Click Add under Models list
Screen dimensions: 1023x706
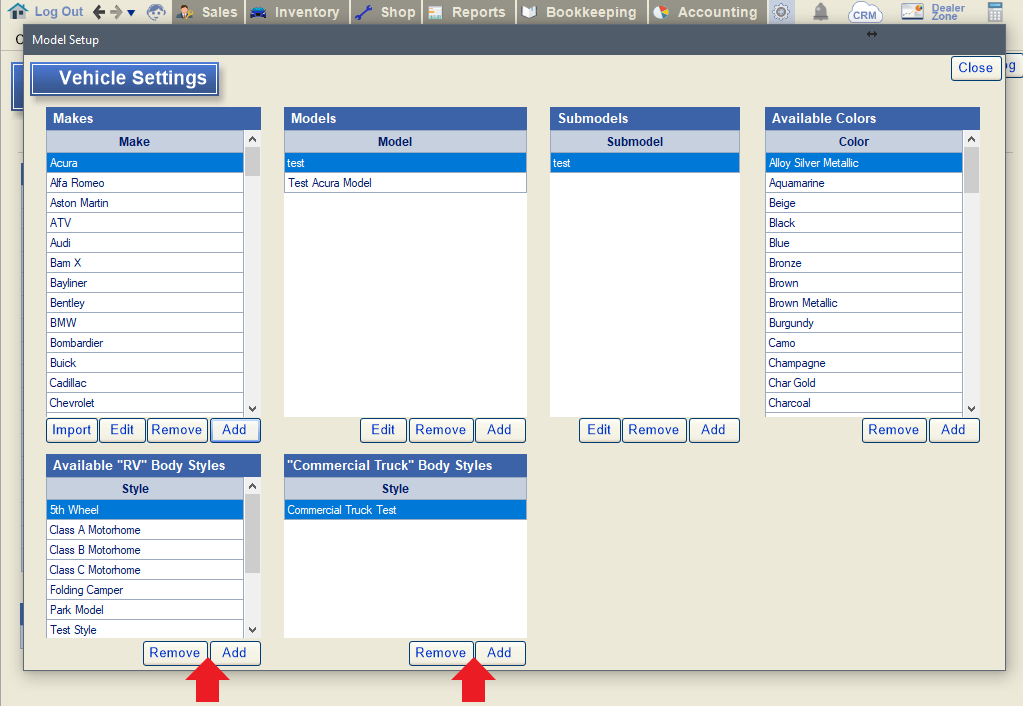500,430
